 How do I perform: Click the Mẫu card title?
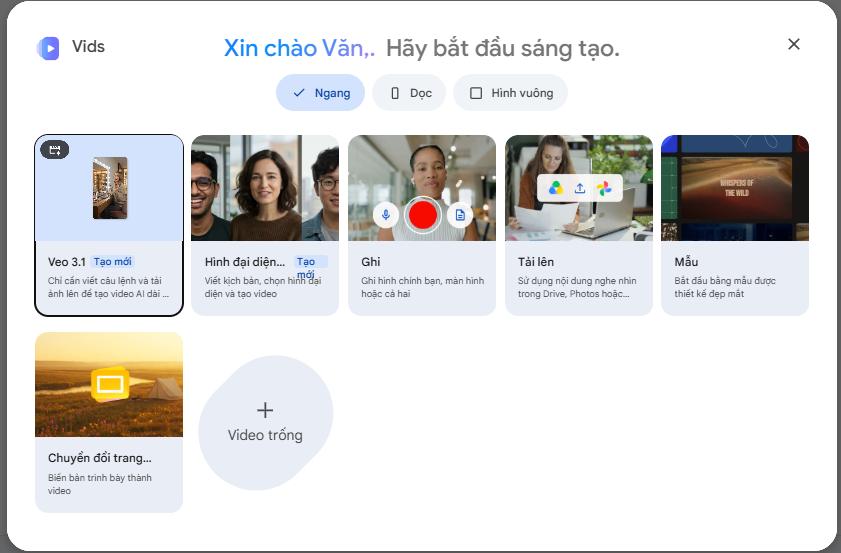click(x=687, y=262)
